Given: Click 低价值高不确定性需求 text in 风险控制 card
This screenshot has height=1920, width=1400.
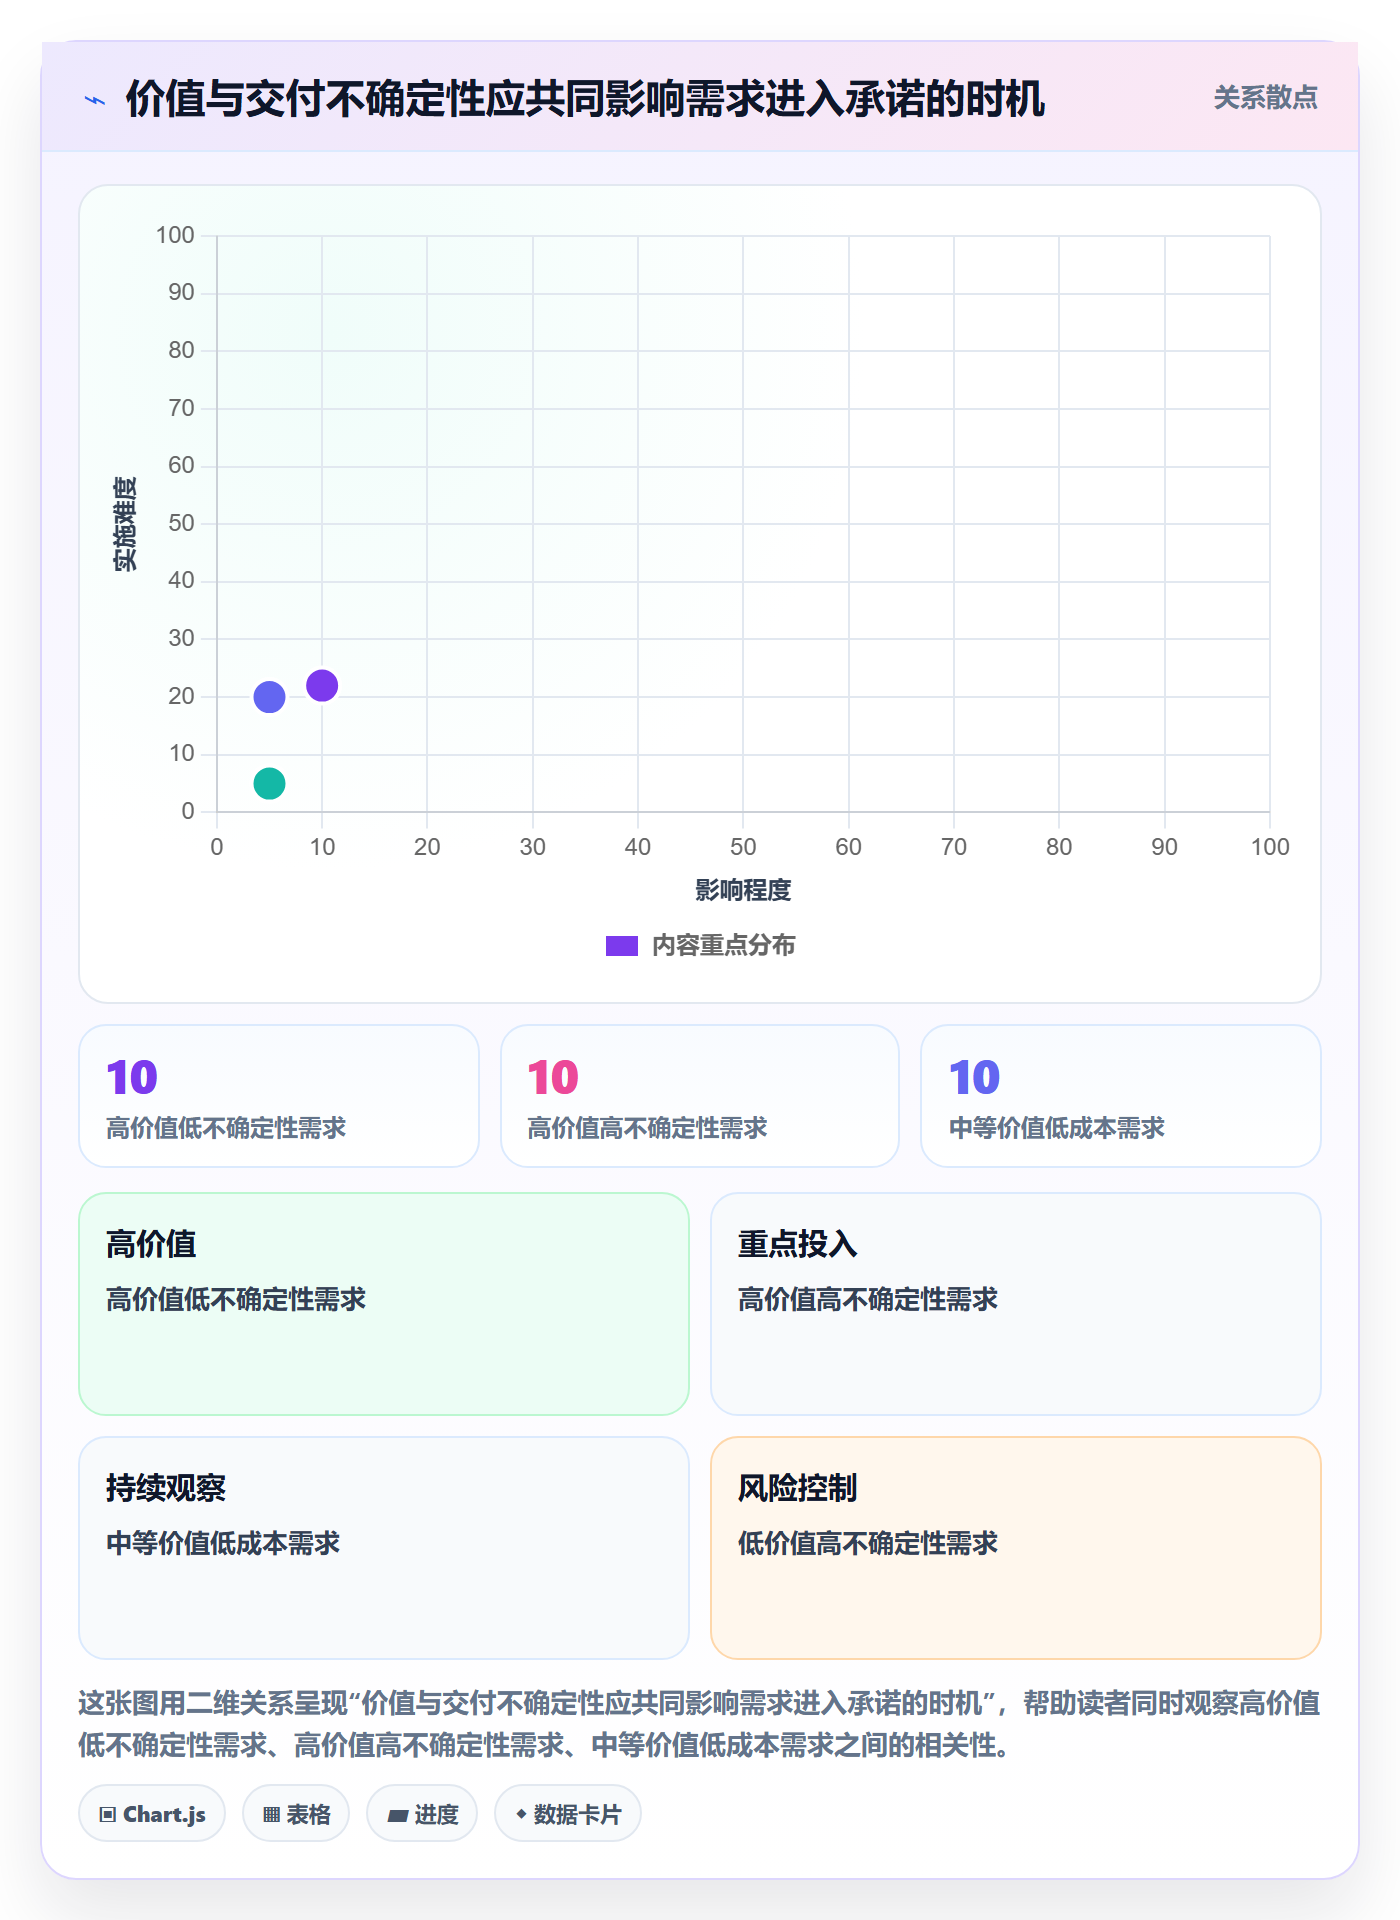Looking at the screenshot, I should pos(868,1543).
